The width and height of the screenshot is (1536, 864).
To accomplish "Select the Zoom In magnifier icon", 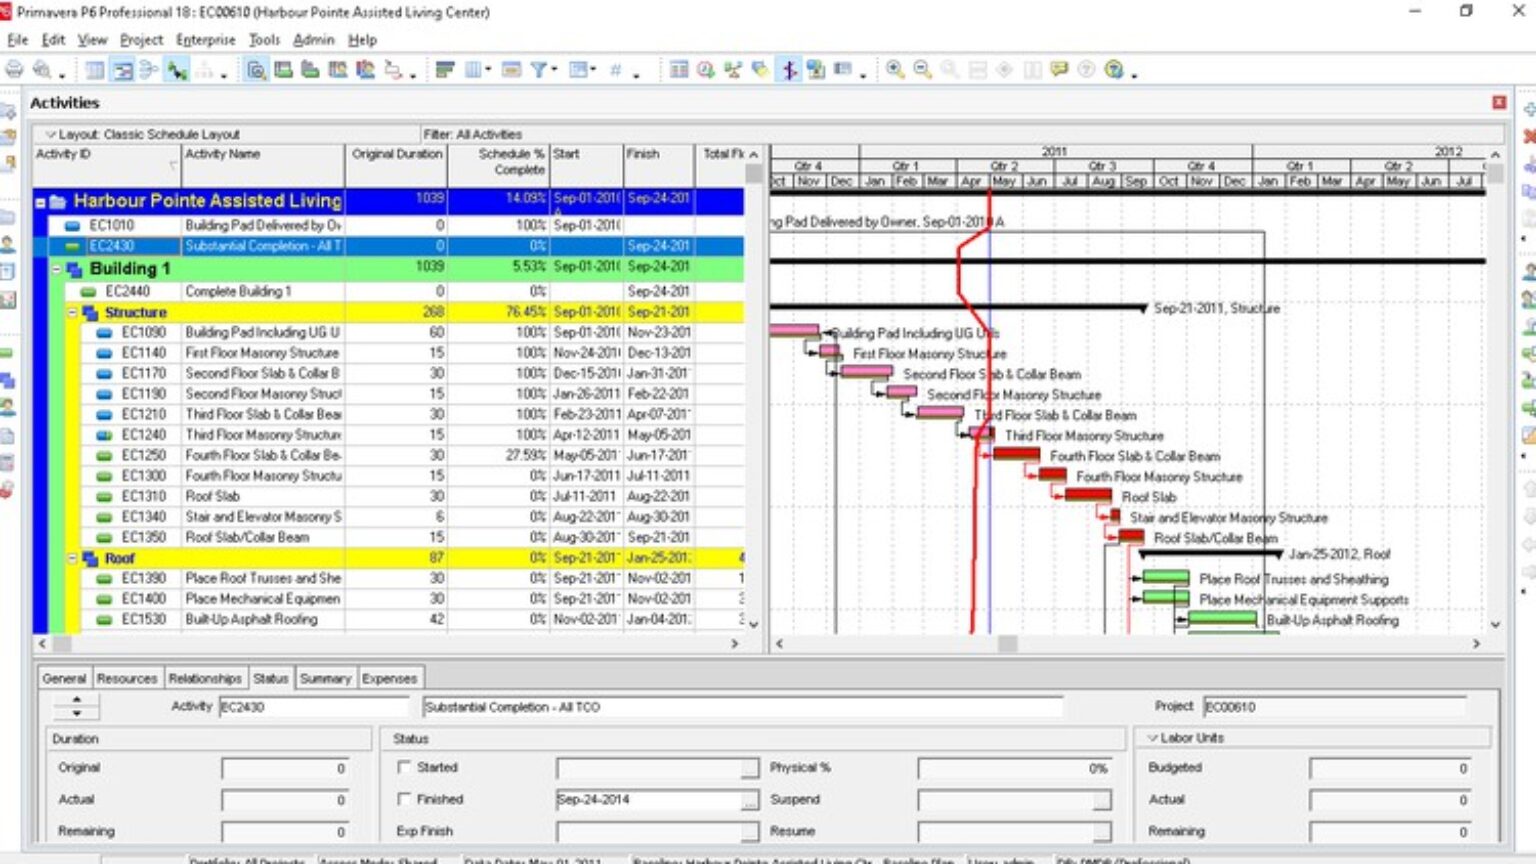I will [x=893, y=70].
